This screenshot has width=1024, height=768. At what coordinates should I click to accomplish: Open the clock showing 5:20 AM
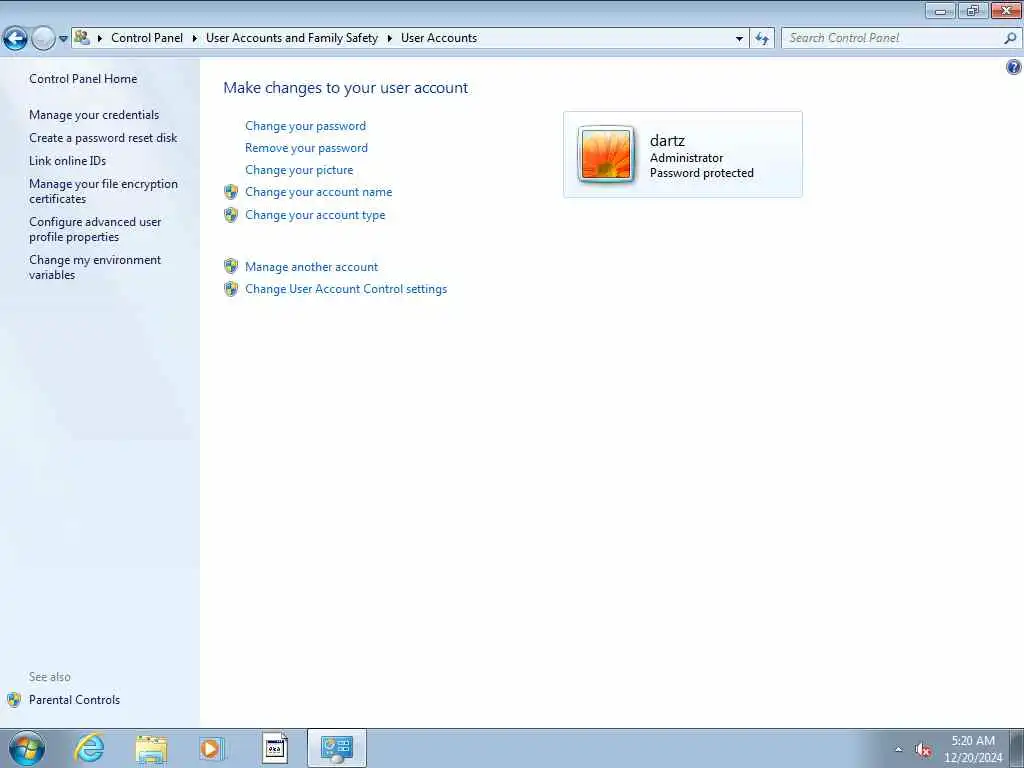pyautogui.click(x=973, y=749)
